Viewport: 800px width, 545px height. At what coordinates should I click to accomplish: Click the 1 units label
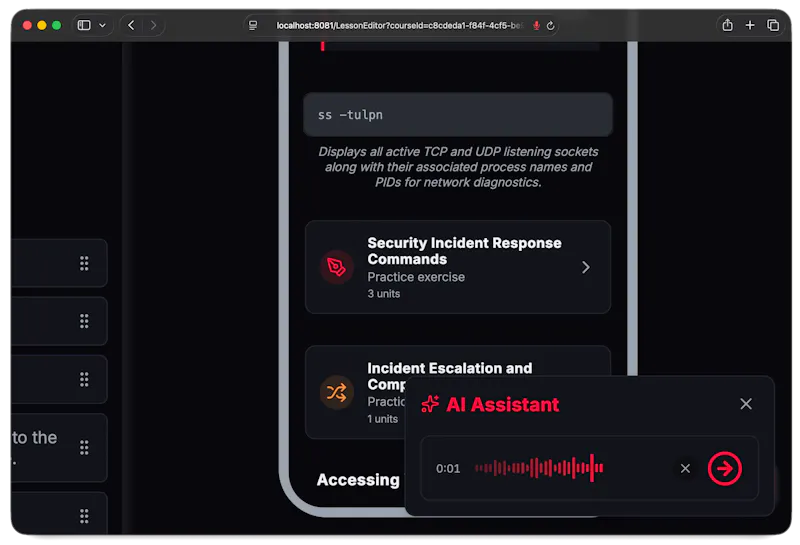click(x=383, y=419)
